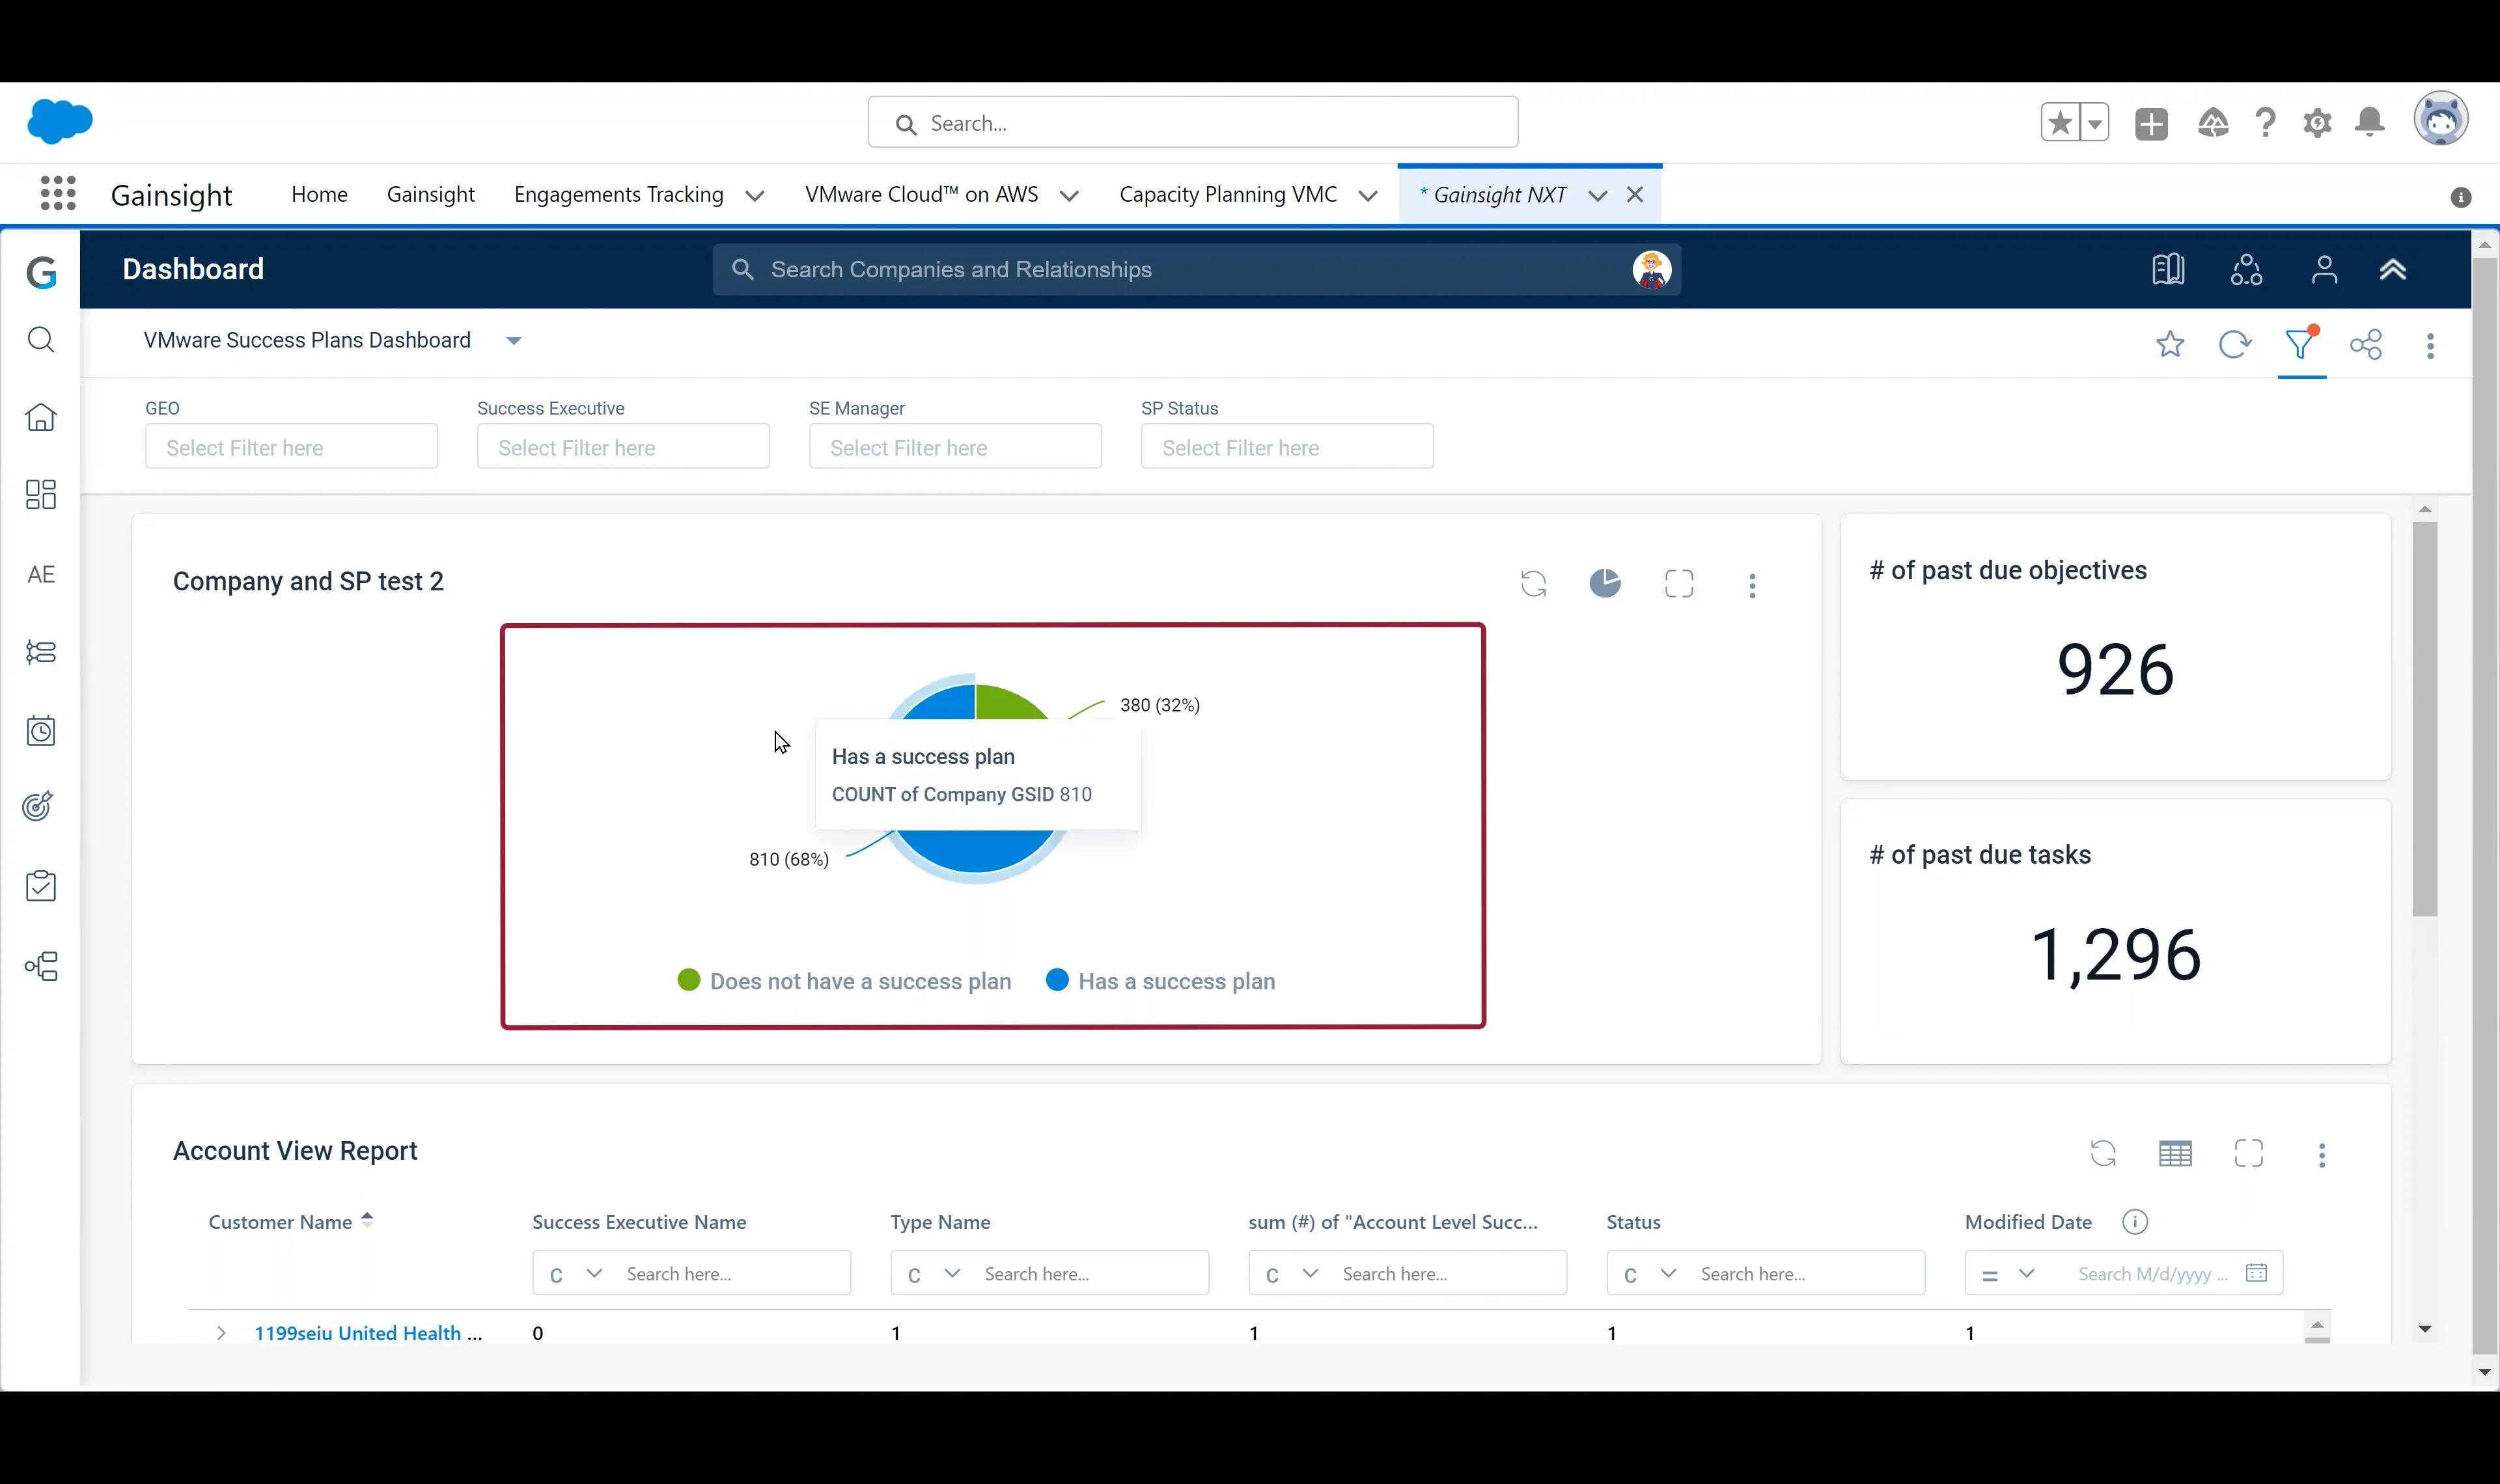Click the share icon next to the filter
The image size is (2500, 1484).
[x=2367, y=345]
